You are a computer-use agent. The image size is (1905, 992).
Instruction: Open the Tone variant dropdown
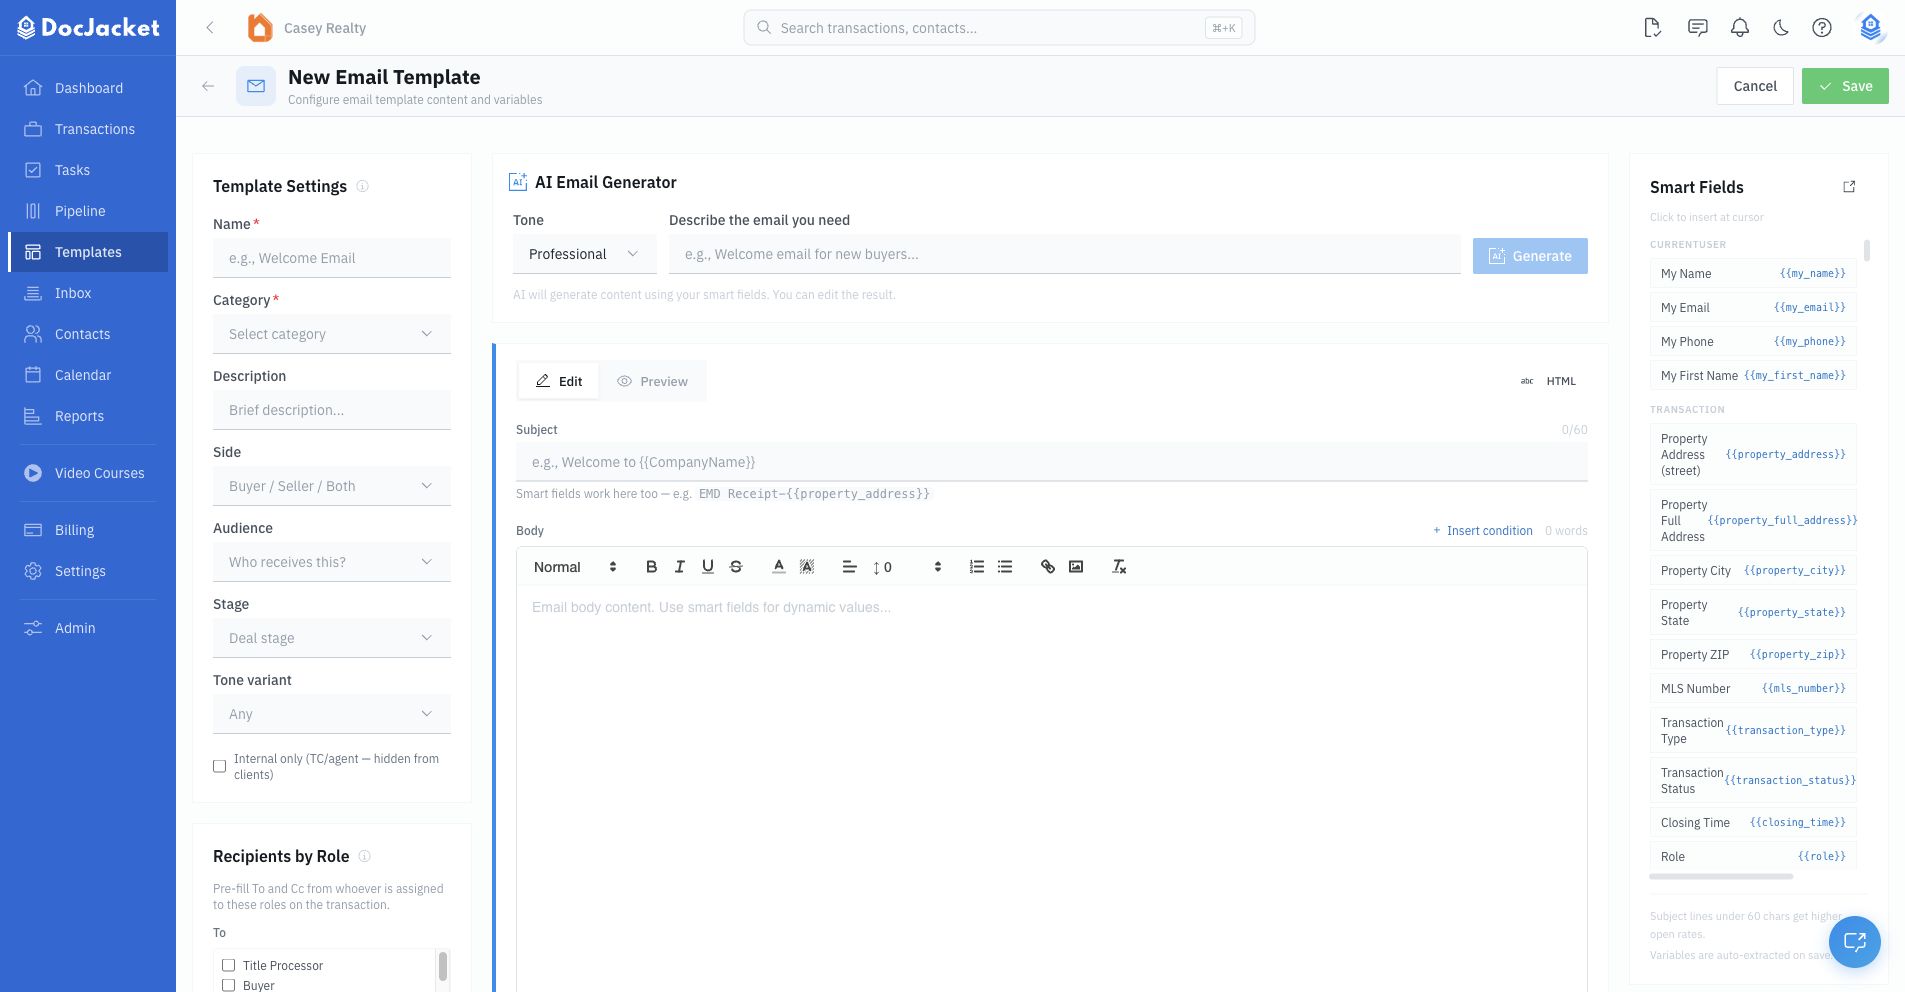click(x=332, y=714)
